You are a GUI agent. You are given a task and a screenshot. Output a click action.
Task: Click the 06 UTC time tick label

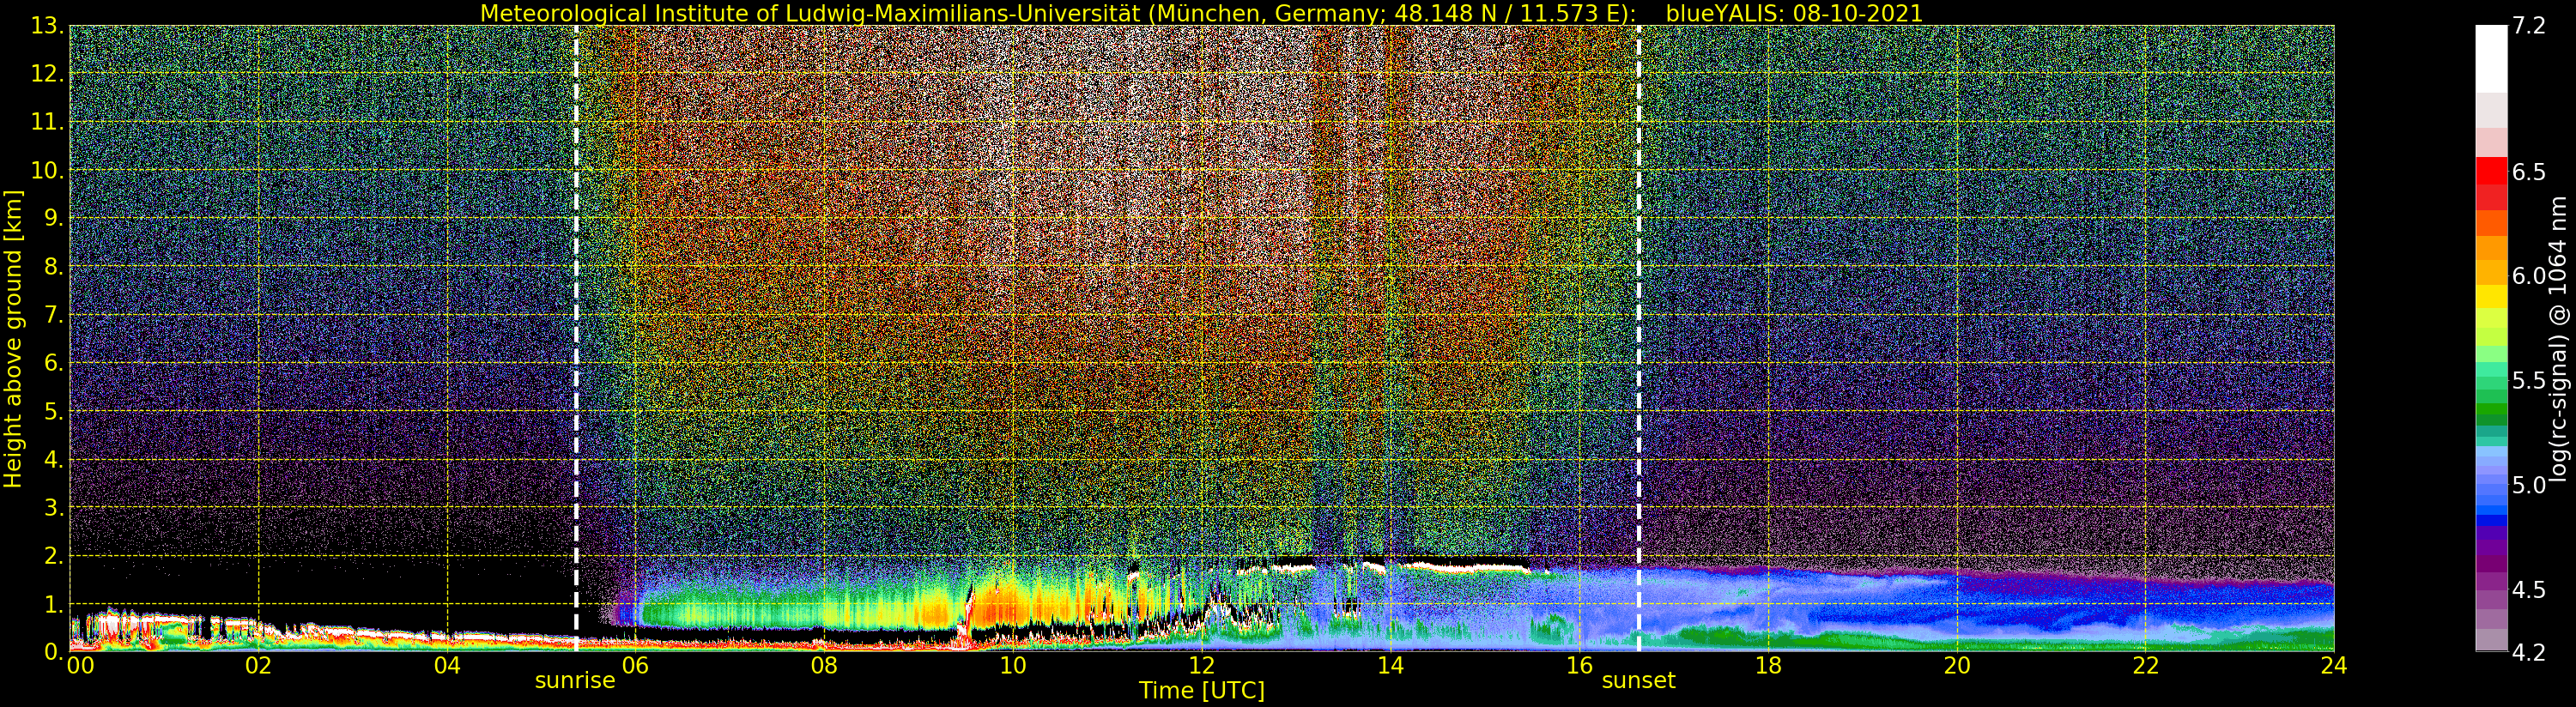click(635, 666)
